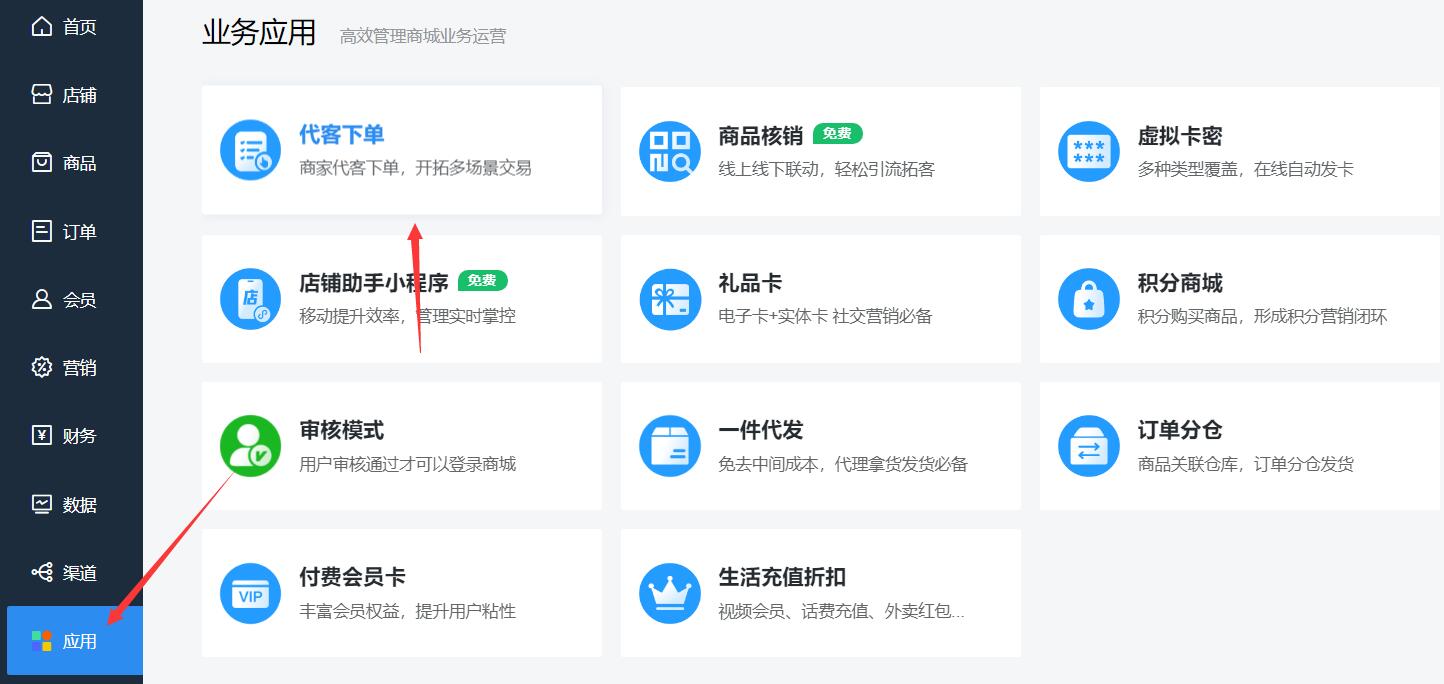Click the 礼品卡 gift card icon
The image size is (1444, 684).
point(669,298)
